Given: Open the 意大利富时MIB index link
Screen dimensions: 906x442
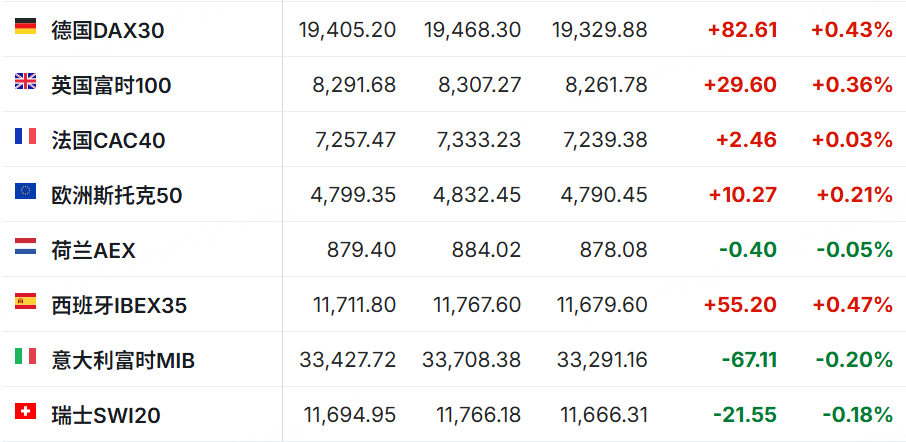Looking at the screenshot, I should [123, 360].
